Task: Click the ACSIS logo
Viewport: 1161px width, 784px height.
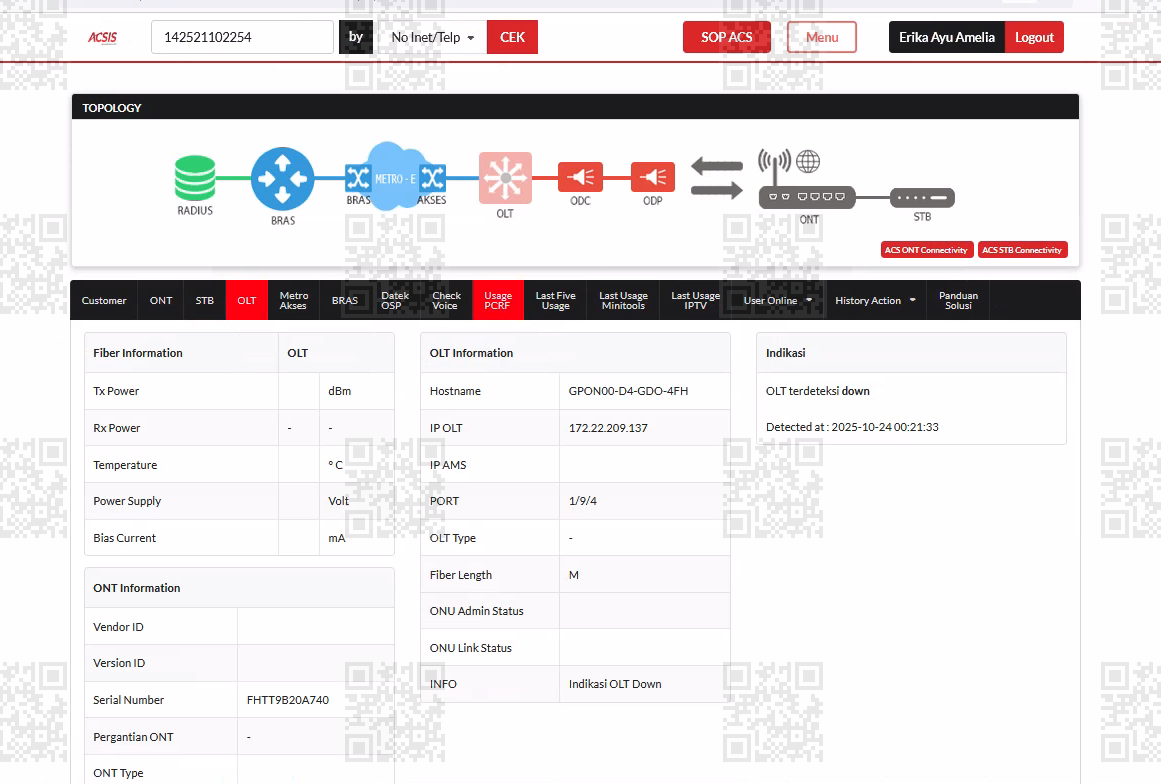Action: click(103, 37)
